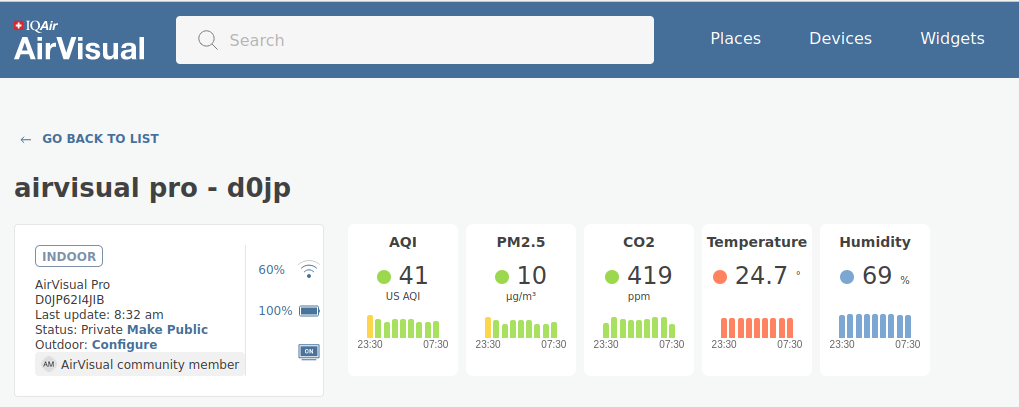Click the 419 ppm CO2 value

pos(649,276)
